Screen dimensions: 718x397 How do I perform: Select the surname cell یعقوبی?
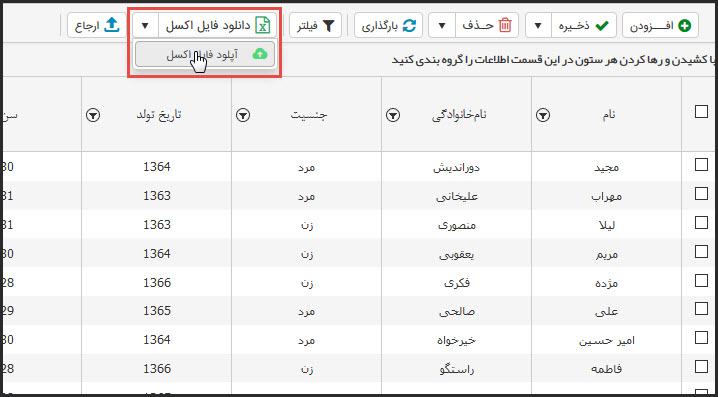pyautogui.click(x=458, y=254)
